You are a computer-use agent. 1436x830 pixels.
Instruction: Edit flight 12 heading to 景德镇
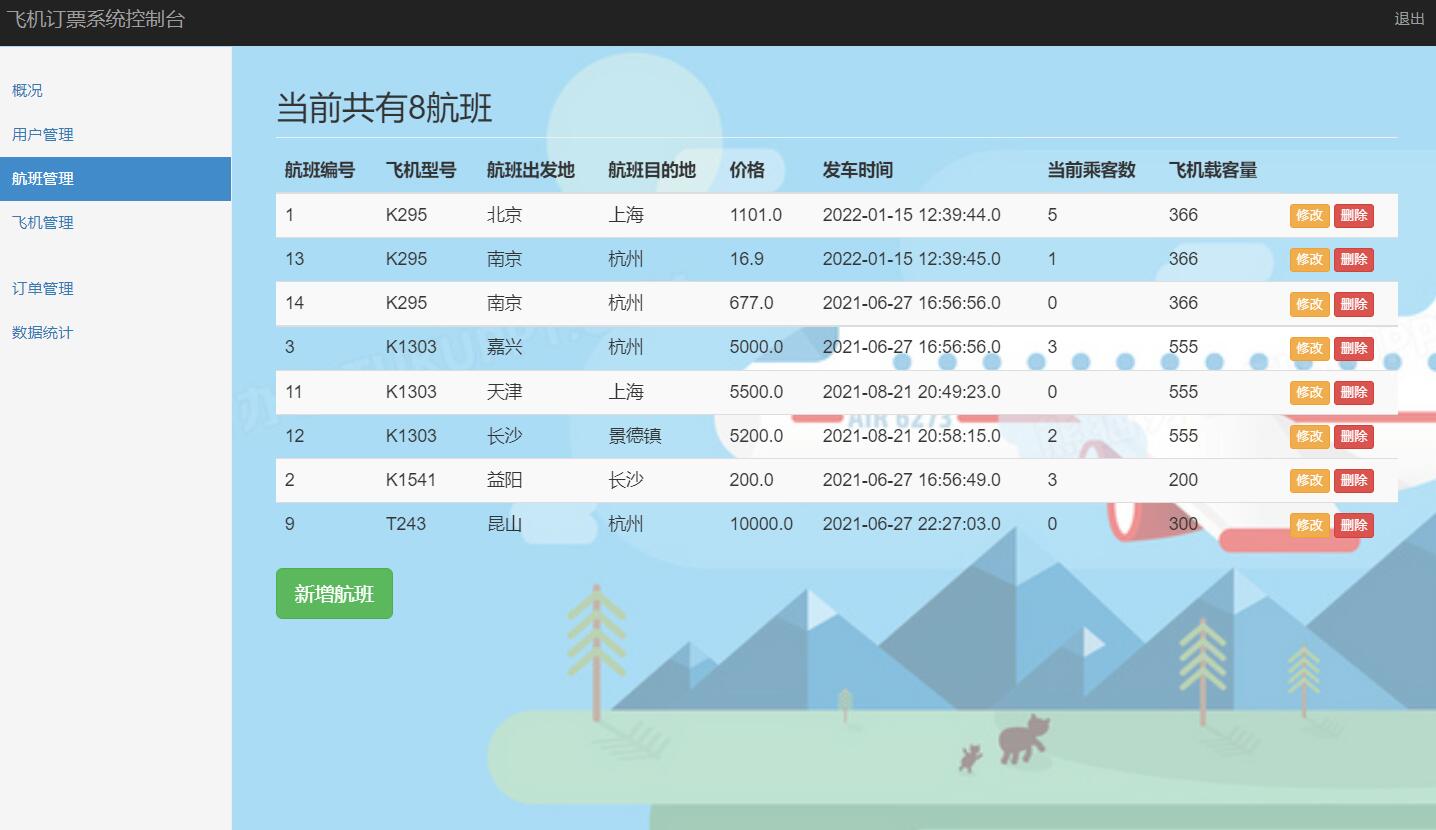tap(1309, 436)
